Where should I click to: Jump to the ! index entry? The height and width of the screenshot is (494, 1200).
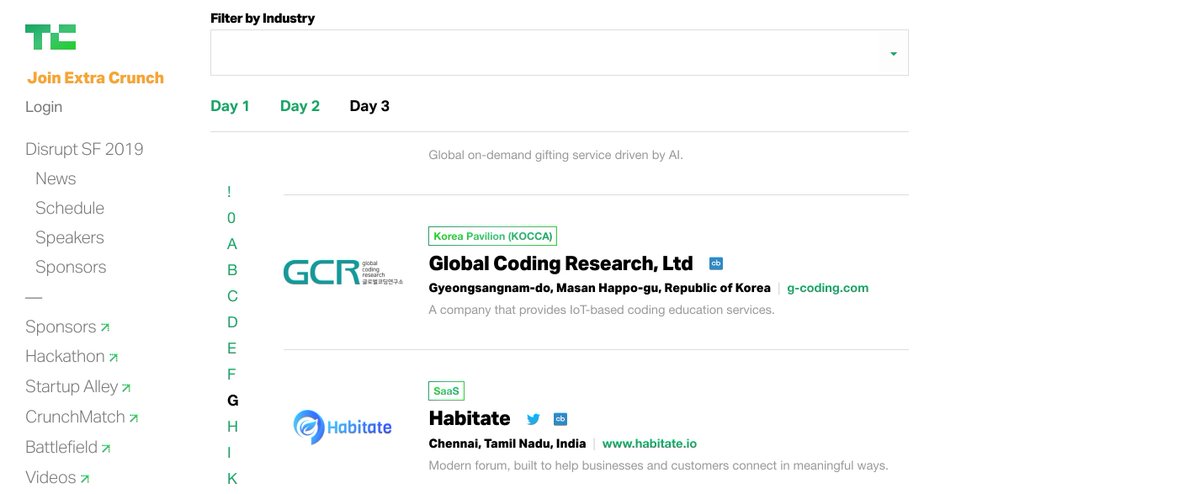pyautogui.click(x=229, y=192)
